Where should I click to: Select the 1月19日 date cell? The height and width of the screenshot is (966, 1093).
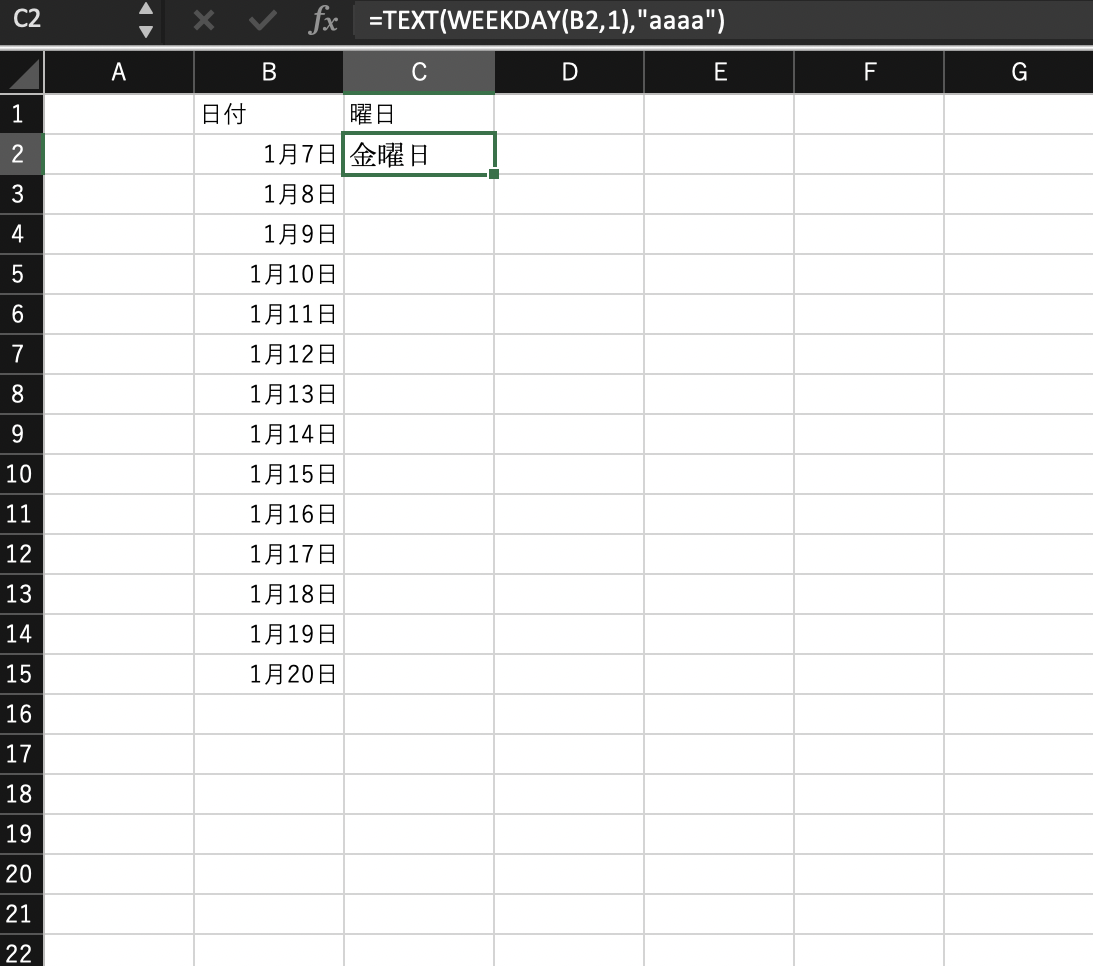[x=268, y=634]
